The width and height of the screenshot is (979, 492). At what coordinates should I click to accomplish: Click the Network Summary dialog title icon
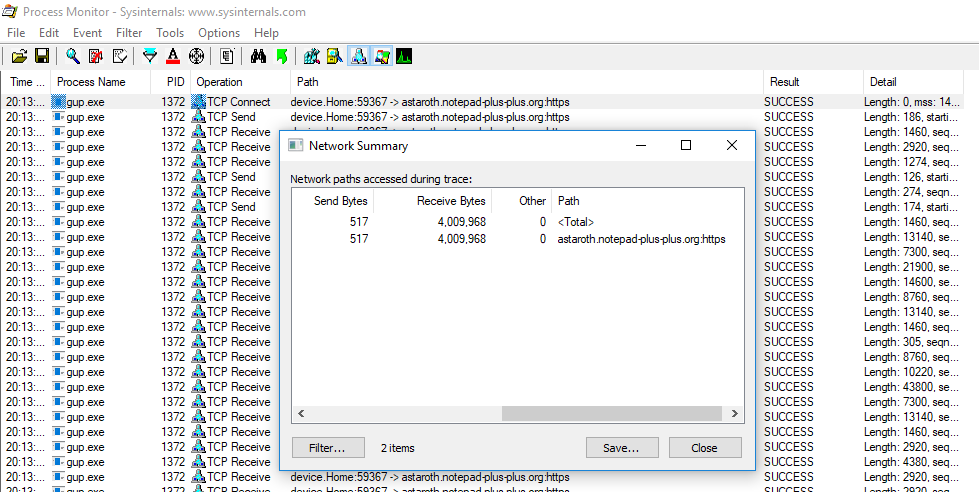[295, 145]
